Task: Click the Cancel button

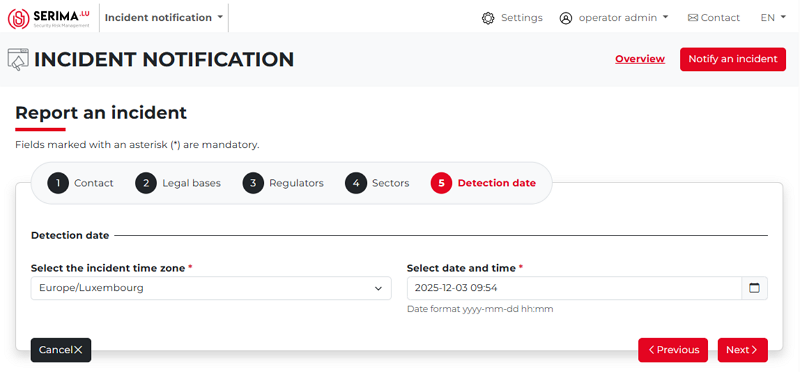Action: click(x=61, y=350)
